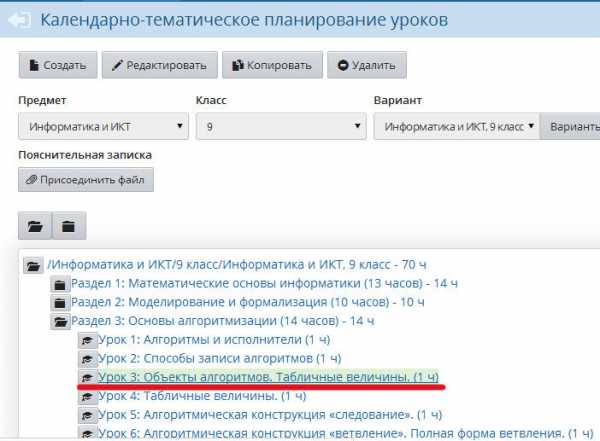Expand folder icon of Раздел 1
Image resolution: width=600 pixels, height=441 pixels.
click(x=60, y=284)
